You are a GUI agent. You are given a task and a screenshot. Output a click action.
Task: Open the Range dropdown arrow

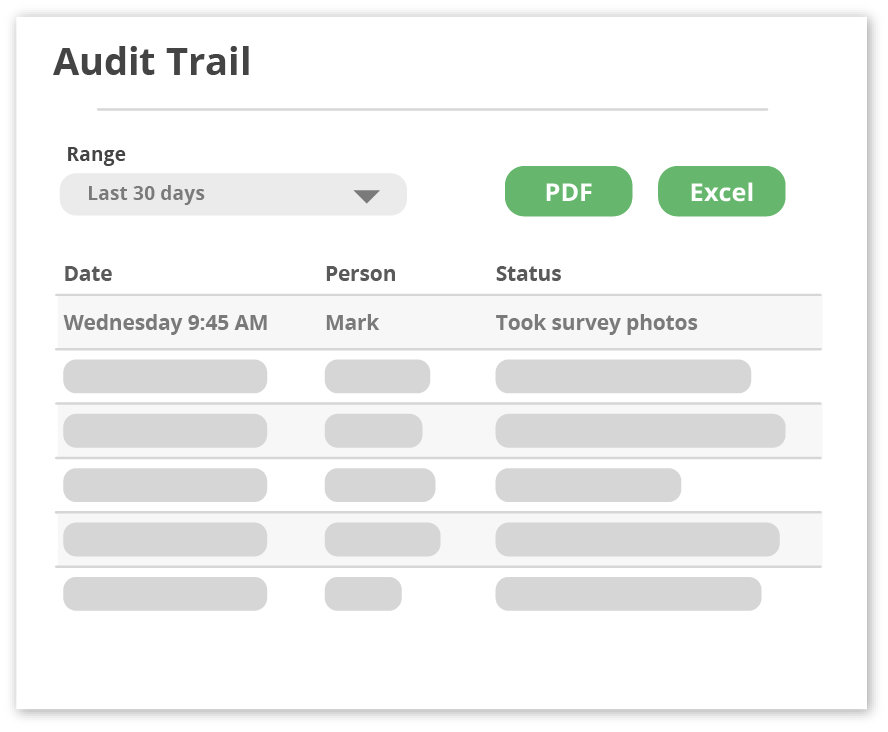click(366, 196)
